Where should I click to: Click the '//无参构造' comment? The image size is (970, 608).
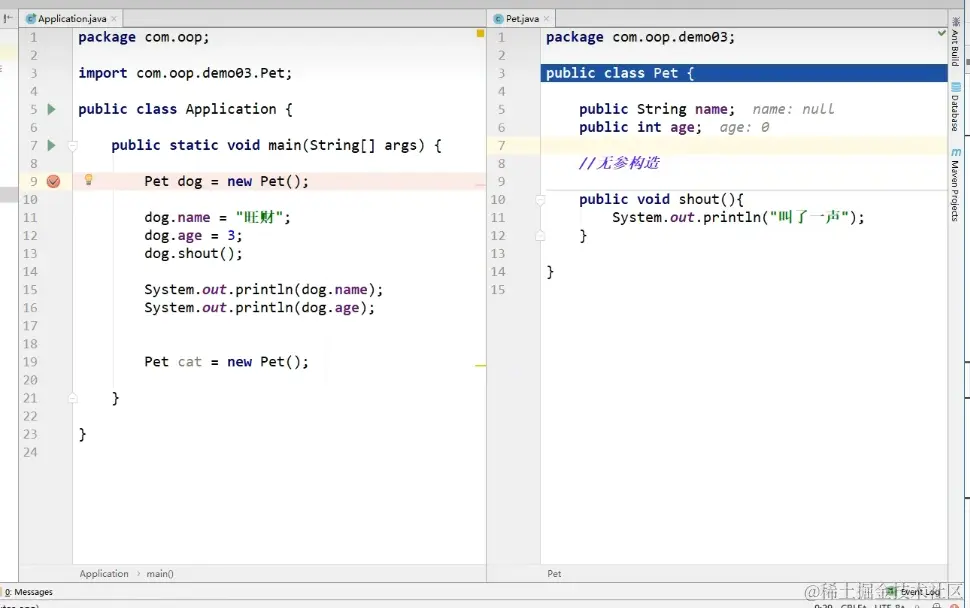[619, 163]
